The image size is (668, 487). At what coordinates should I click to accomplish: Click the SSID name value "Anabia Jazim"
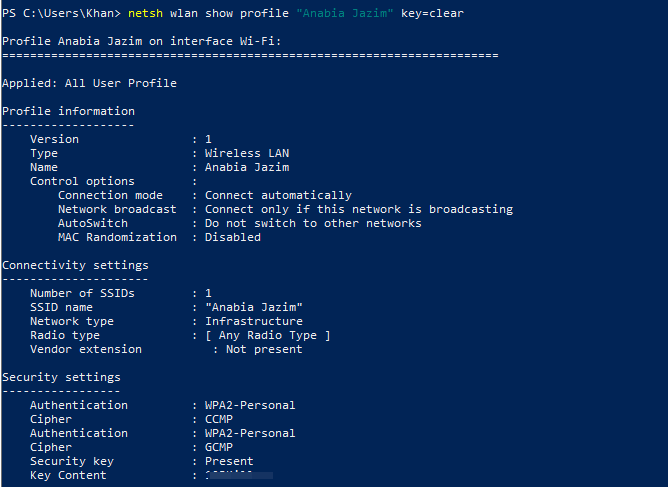pyautogui.click(x=253, y=307)
